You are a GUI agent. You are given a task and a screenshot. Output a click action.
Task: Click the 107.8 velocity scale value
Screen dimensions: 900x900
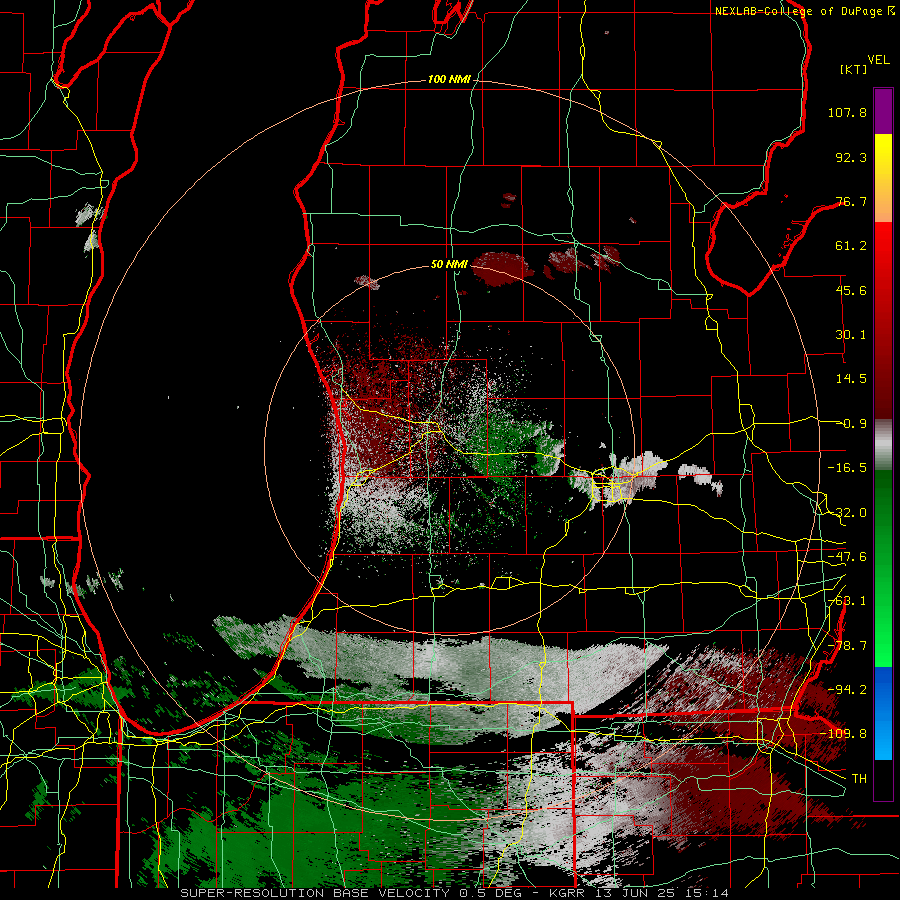(847, 112)
